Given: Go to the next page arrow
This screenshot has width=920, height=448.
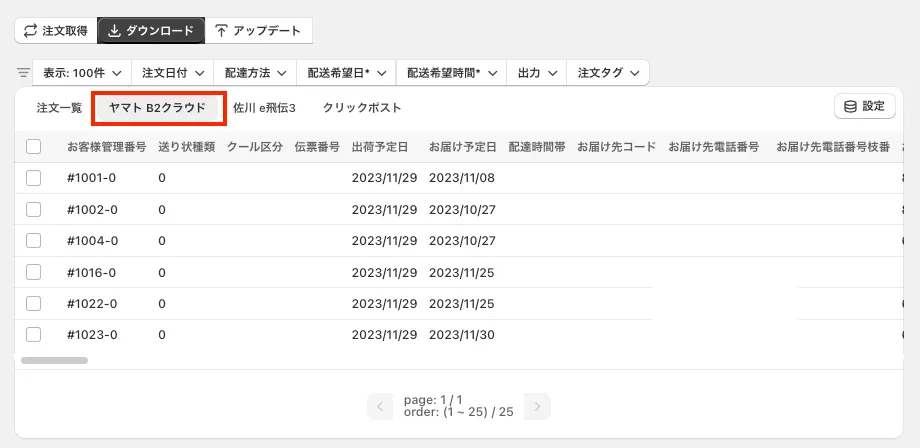Looking at the screenshot, I should point(538,406).
